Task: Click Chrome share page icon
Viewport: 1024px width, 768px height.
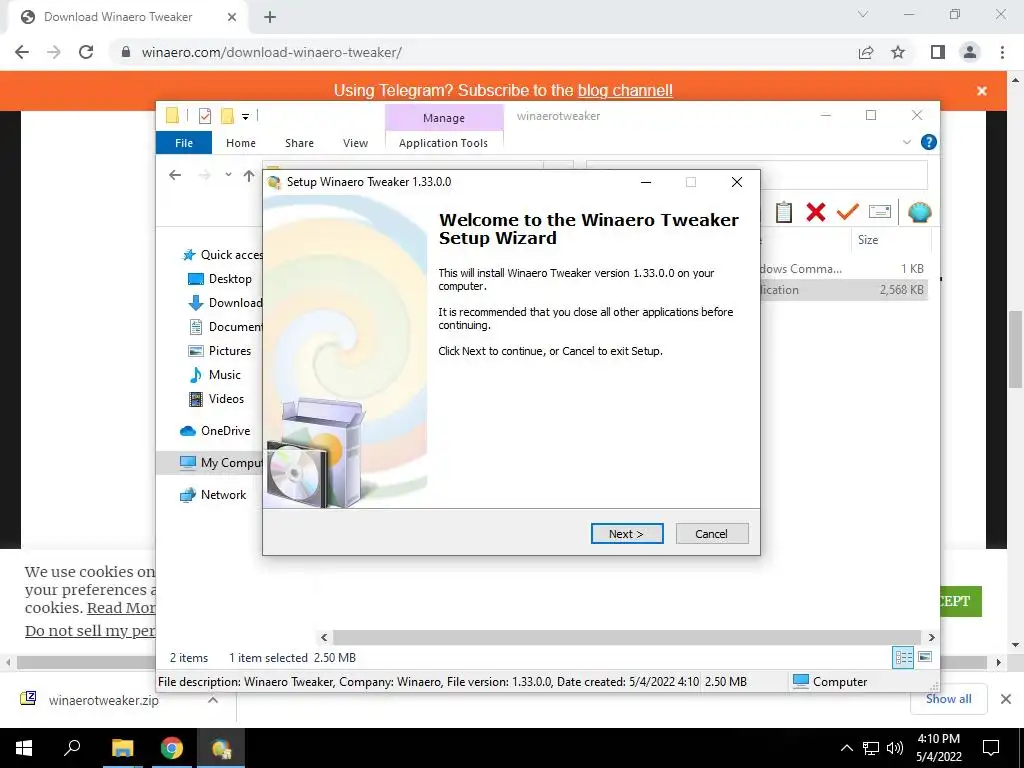Action: click(x=866, y=52)
